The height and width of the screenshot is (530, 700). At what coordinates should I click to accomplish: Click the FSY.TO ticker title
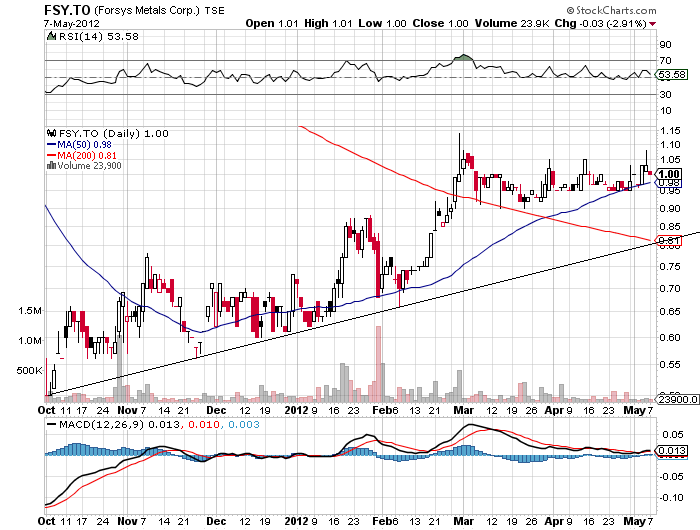point(67,10)
